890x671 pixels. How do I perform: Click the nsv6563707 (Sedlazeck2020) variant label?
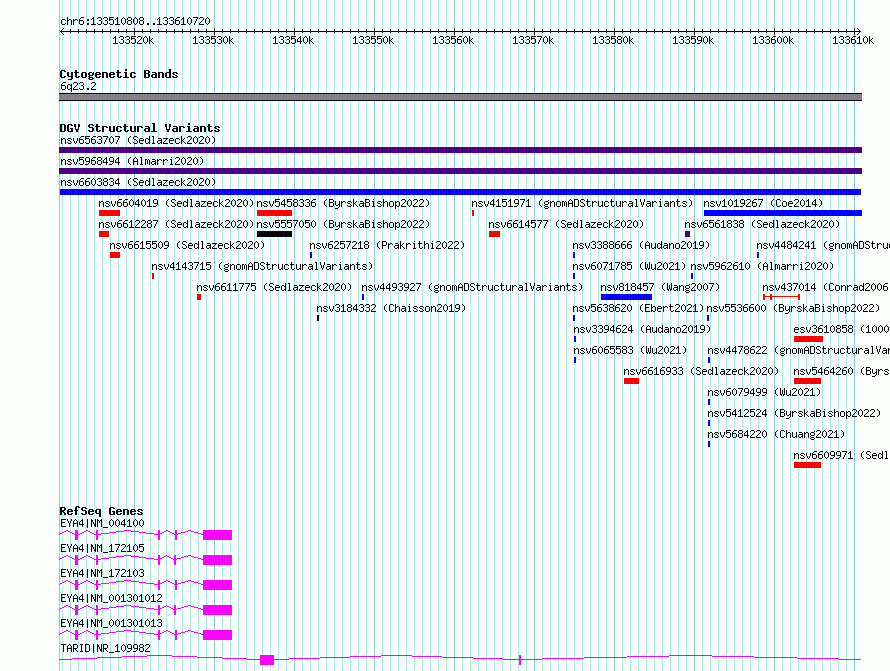[138, 140]
